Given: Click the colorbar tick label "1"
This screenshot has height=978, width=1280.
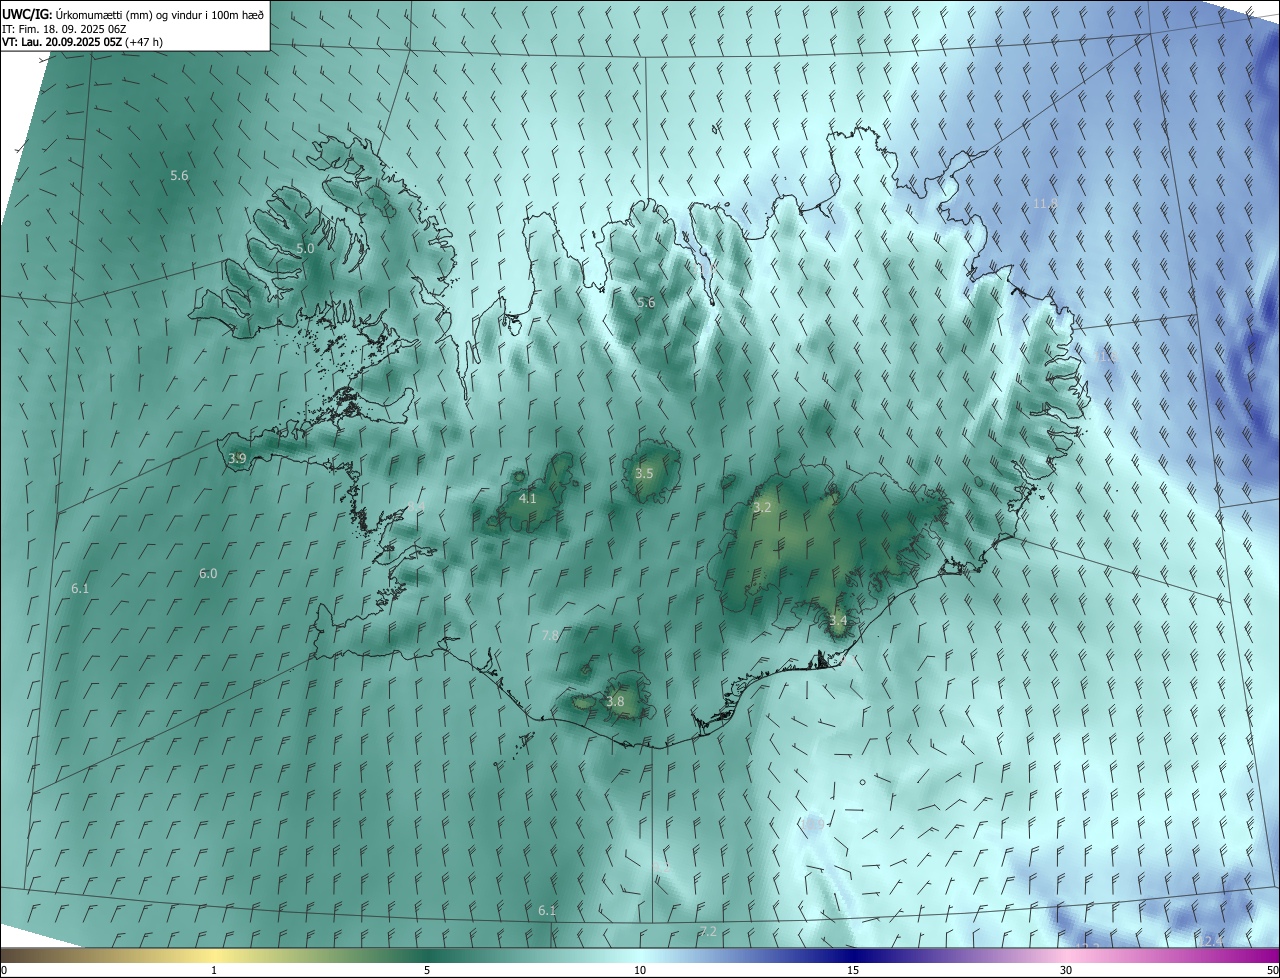Looking at the screenshot, I should pos(214,971).
